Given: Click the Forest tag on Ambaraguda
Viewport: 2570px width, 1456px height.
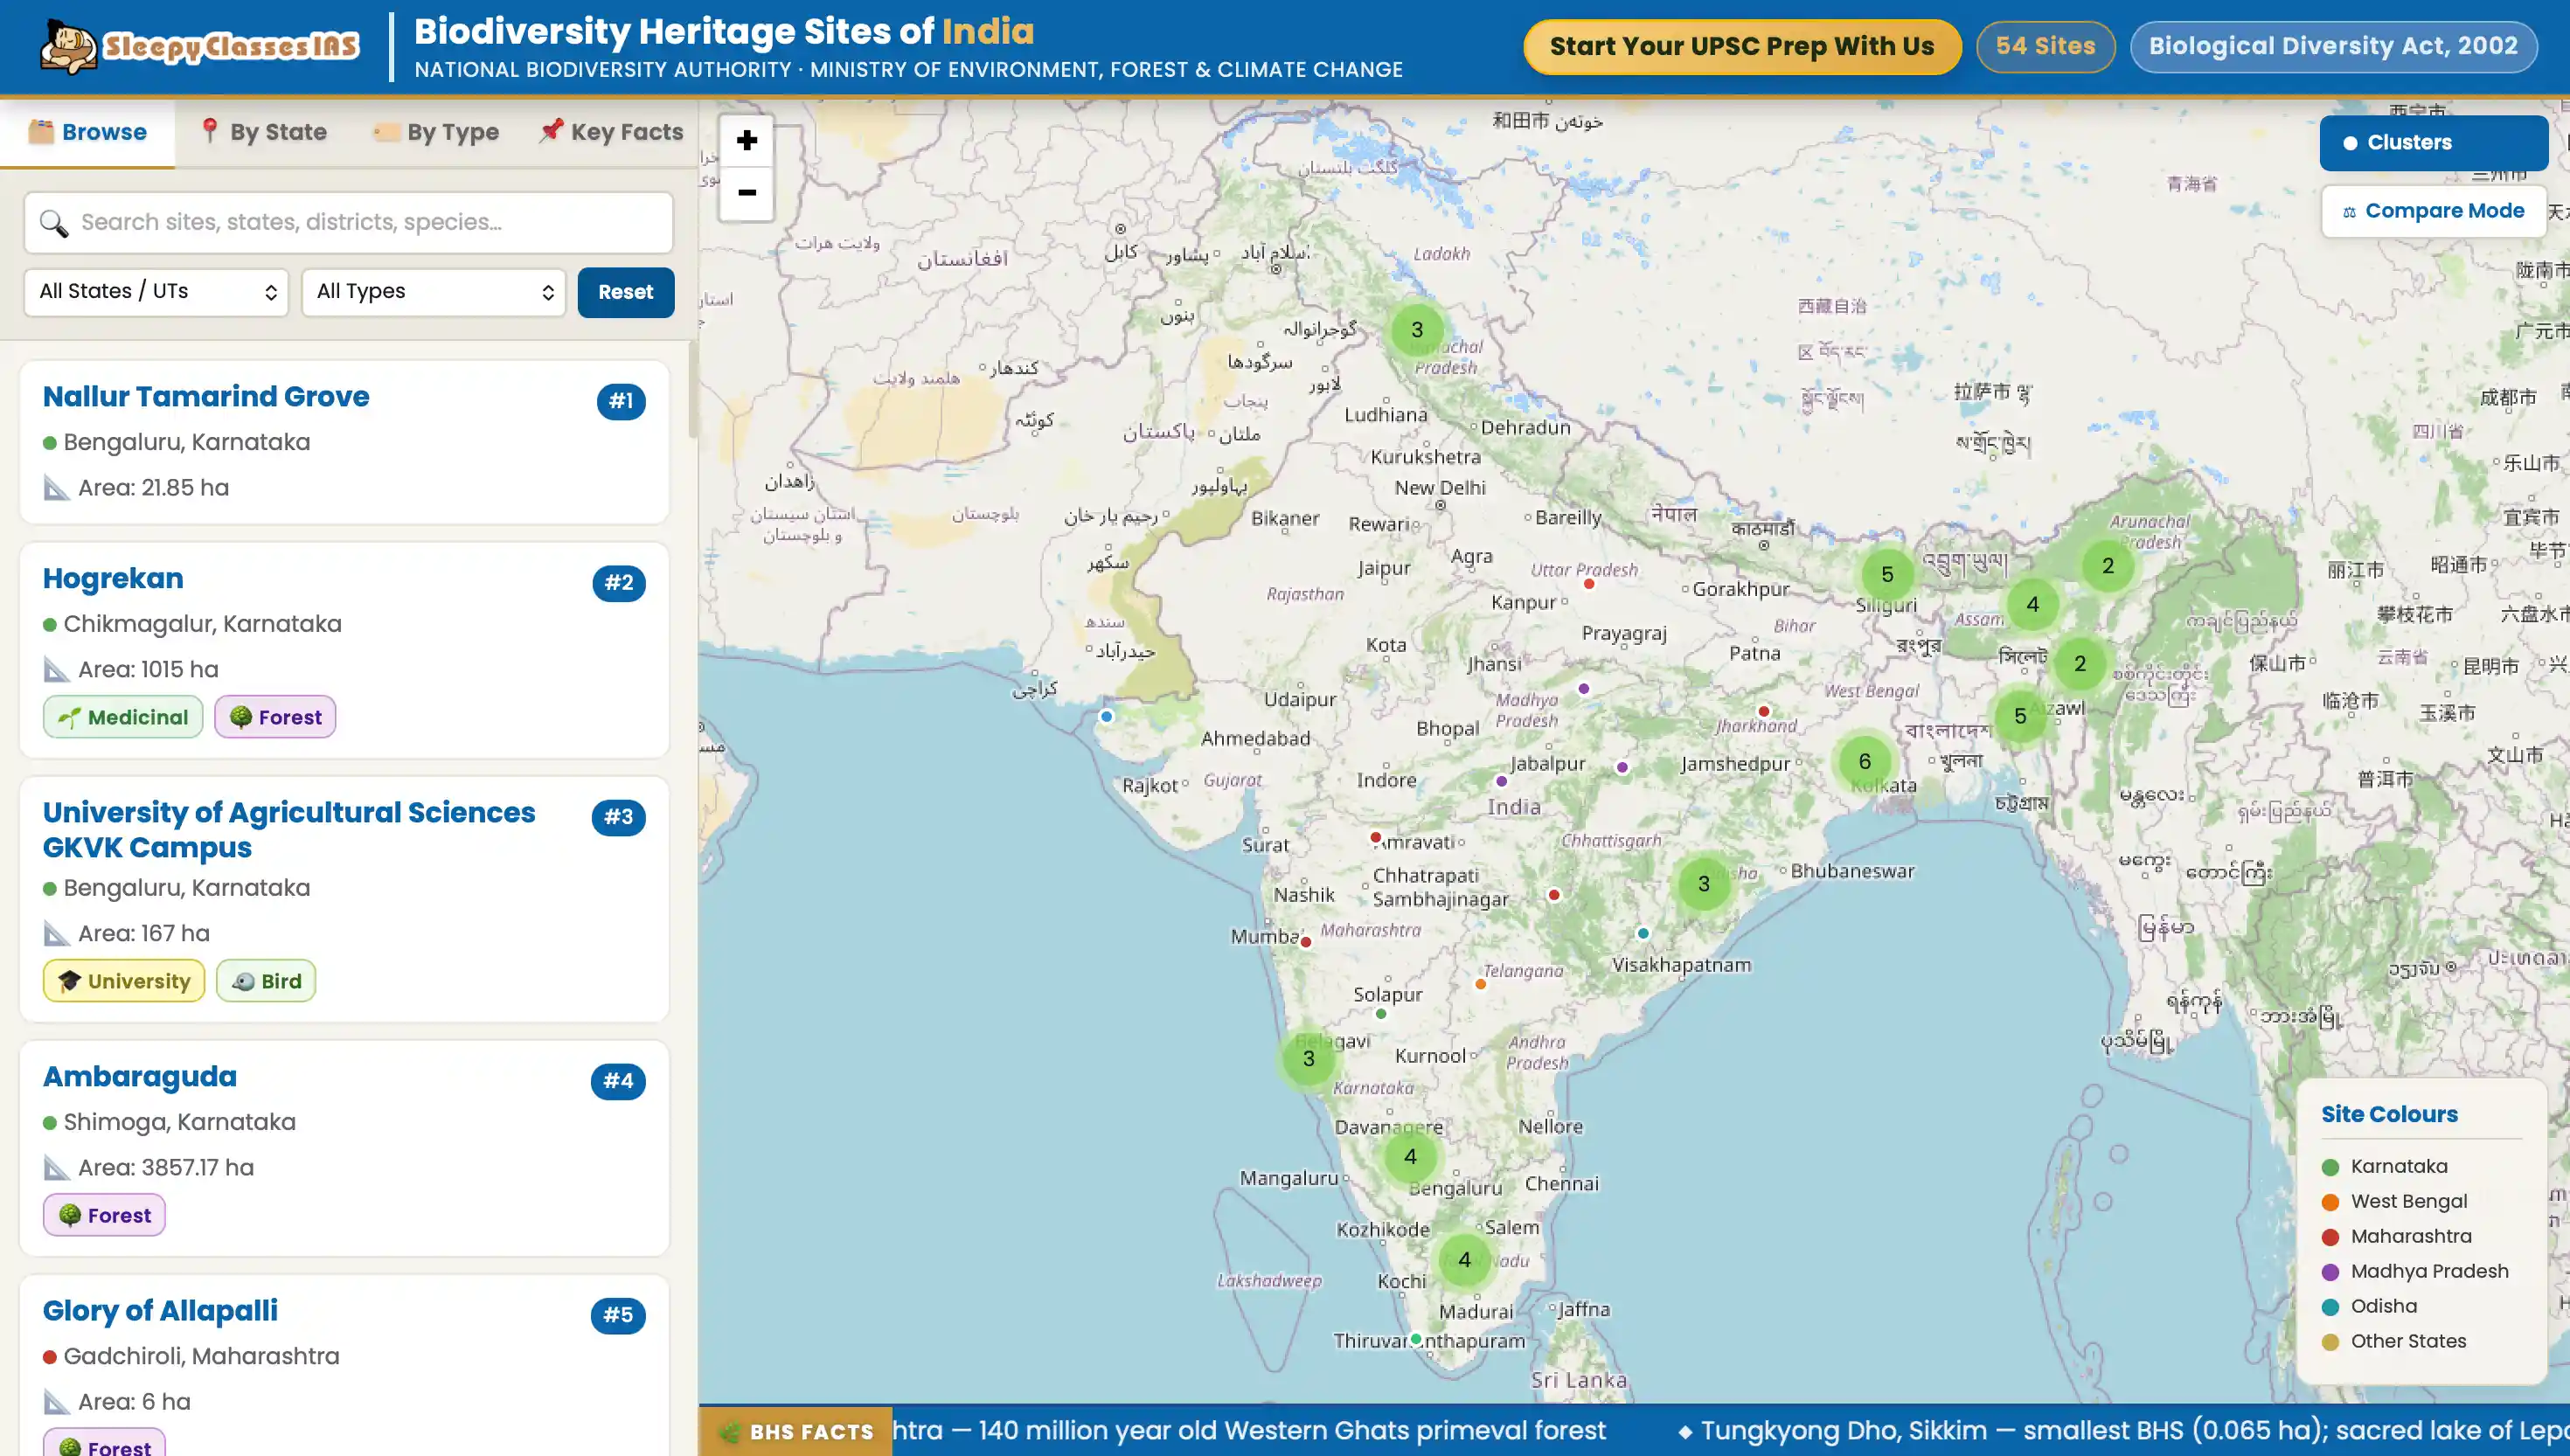Looking at the screenshot, I should (x=104, y=1215).
